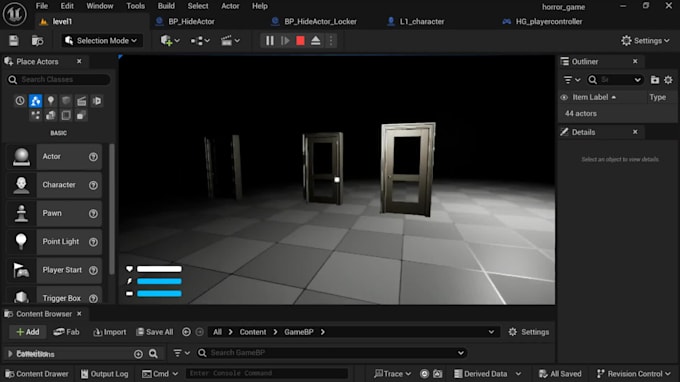Click the Save All button

pos(155,332)
